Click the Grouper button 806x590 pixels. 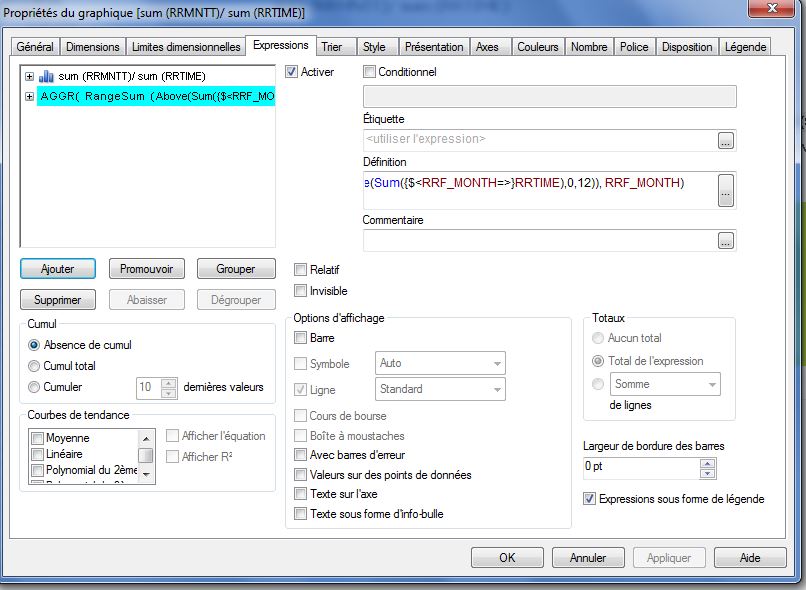(x=236, y=269)
